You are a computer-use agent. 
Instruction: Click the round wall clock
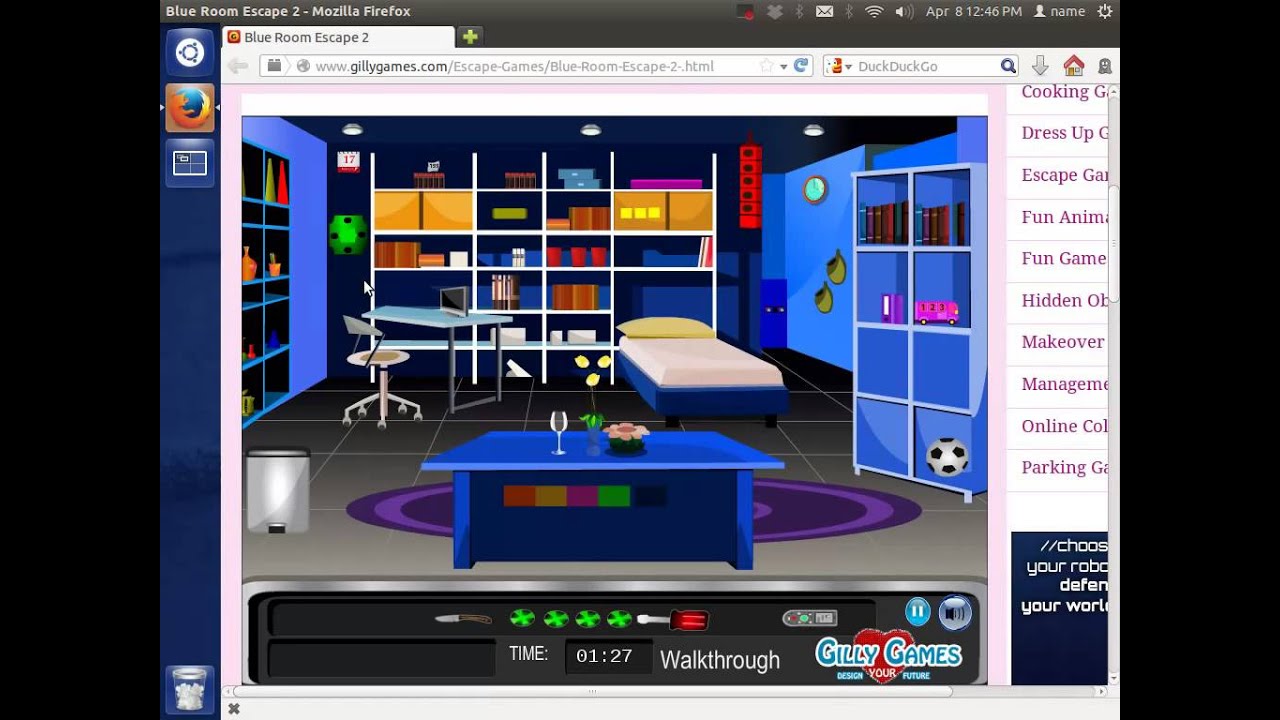tap(815, 189)
